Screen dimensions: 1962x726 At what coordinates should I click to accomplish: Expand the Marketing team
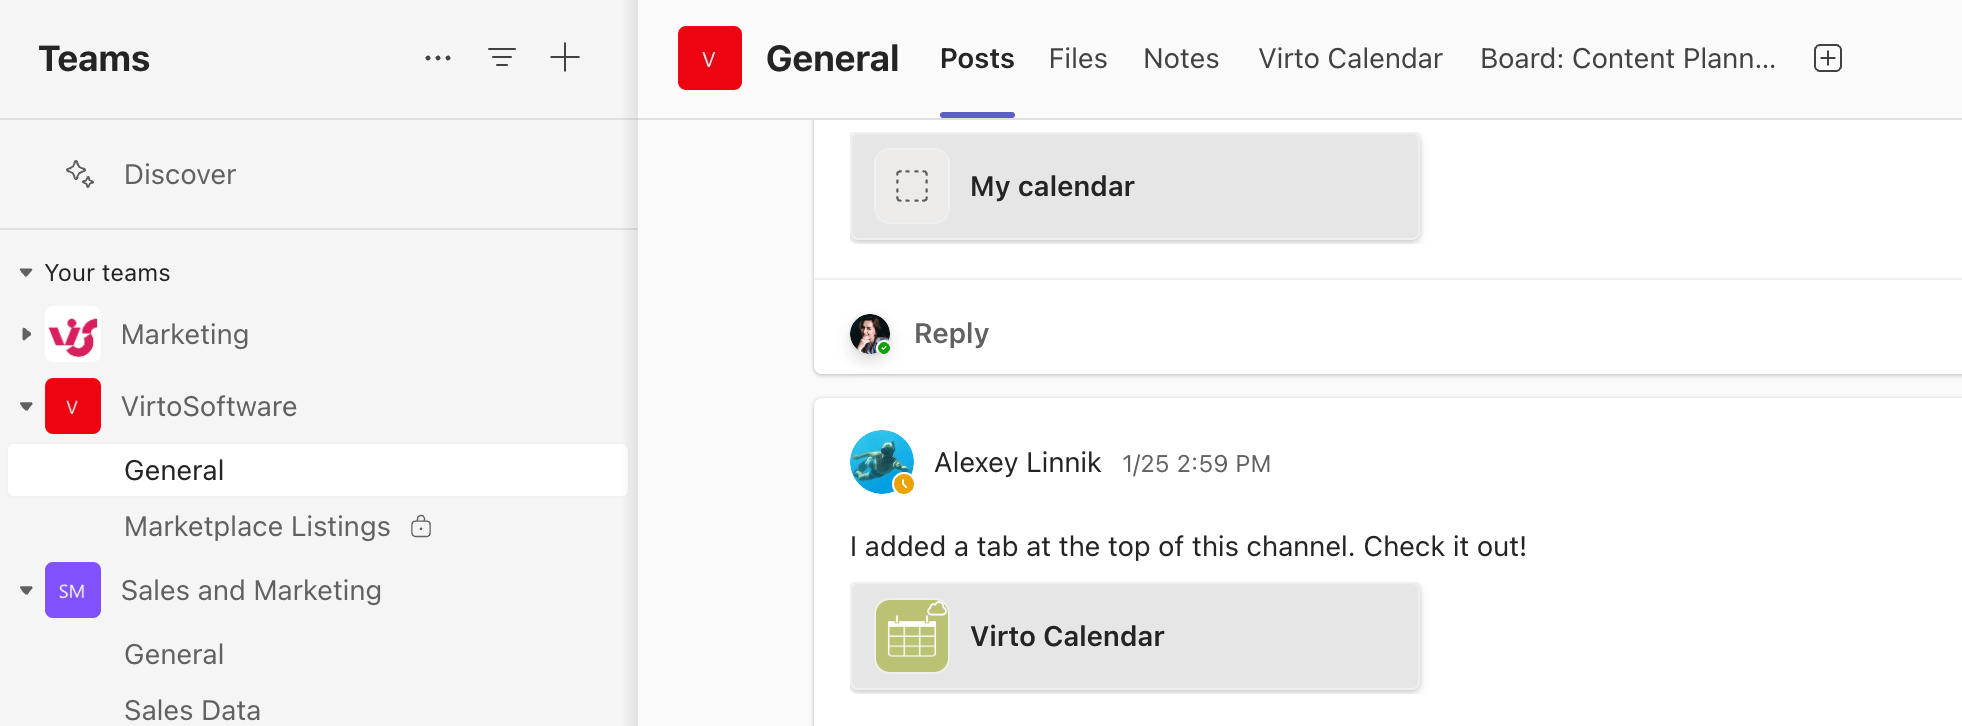point(26,334)
